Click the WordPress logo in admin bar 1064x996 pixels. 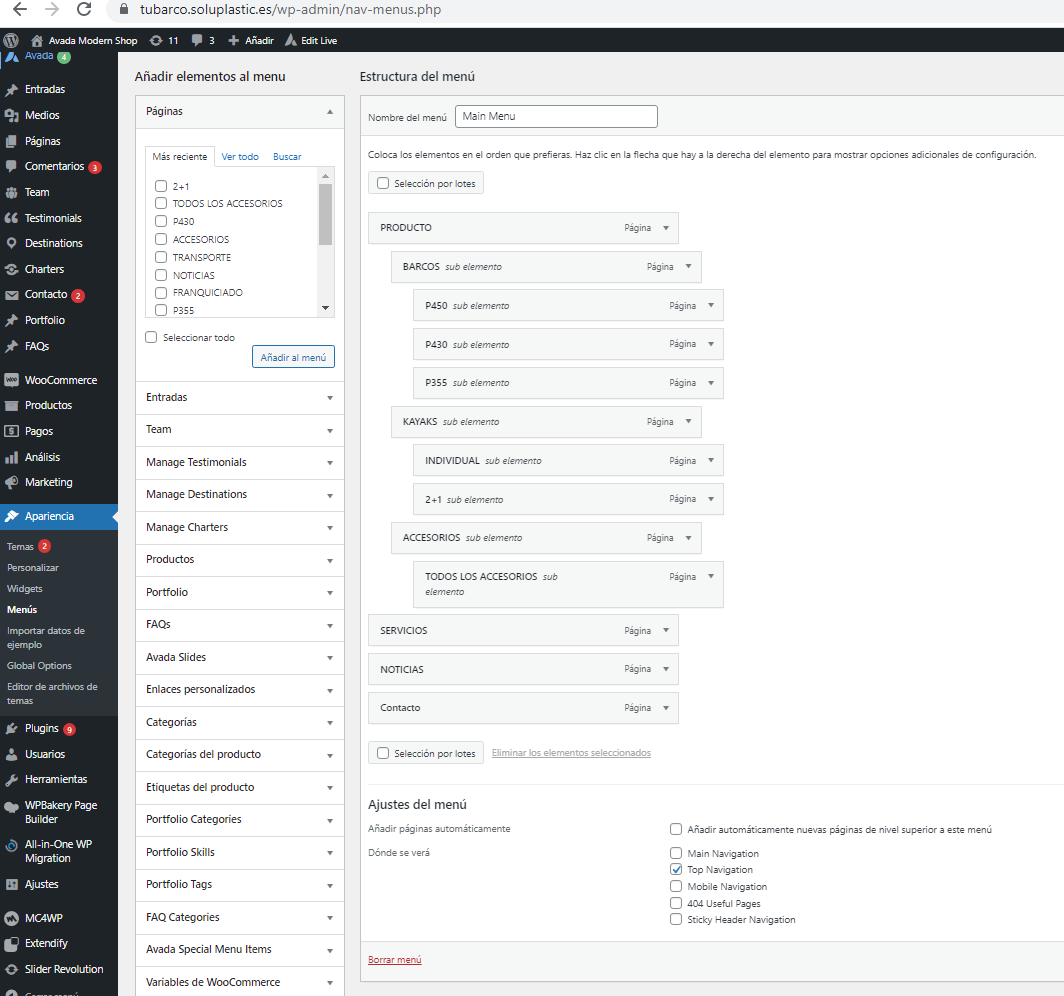pos(11,40)
